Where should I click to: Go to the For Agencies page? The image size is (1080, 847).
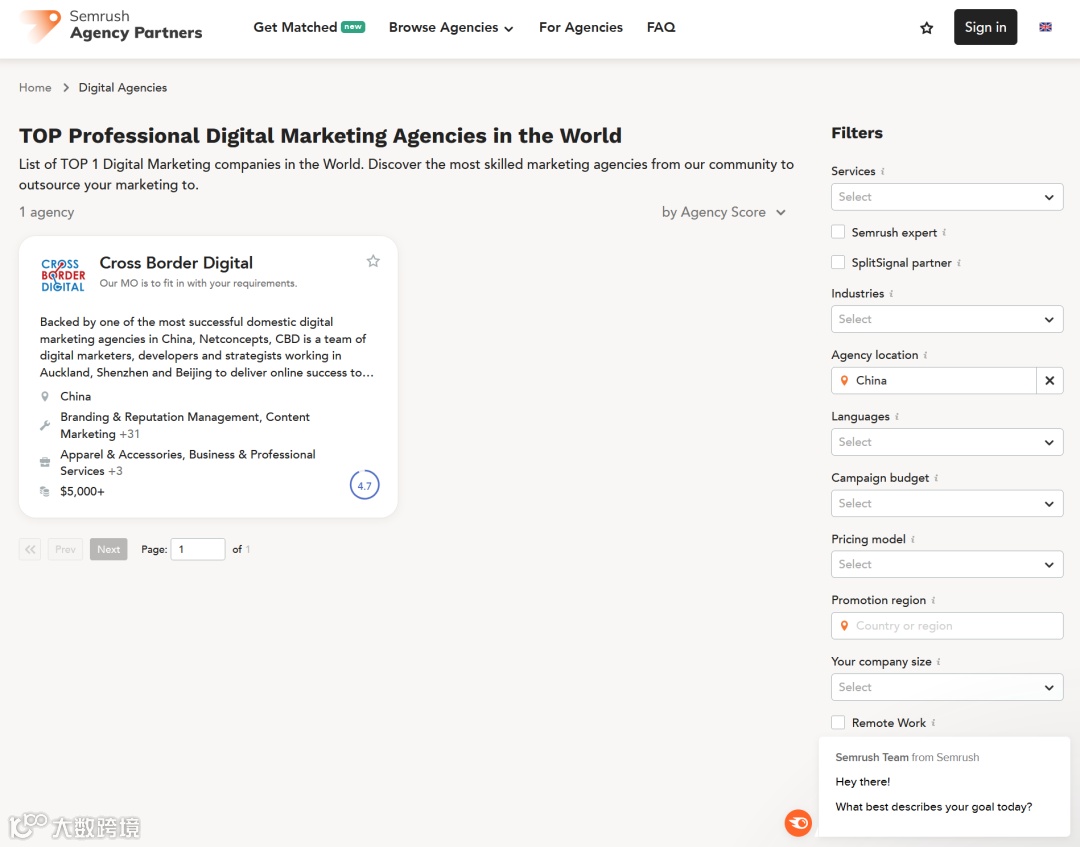[x=580, y=28]
